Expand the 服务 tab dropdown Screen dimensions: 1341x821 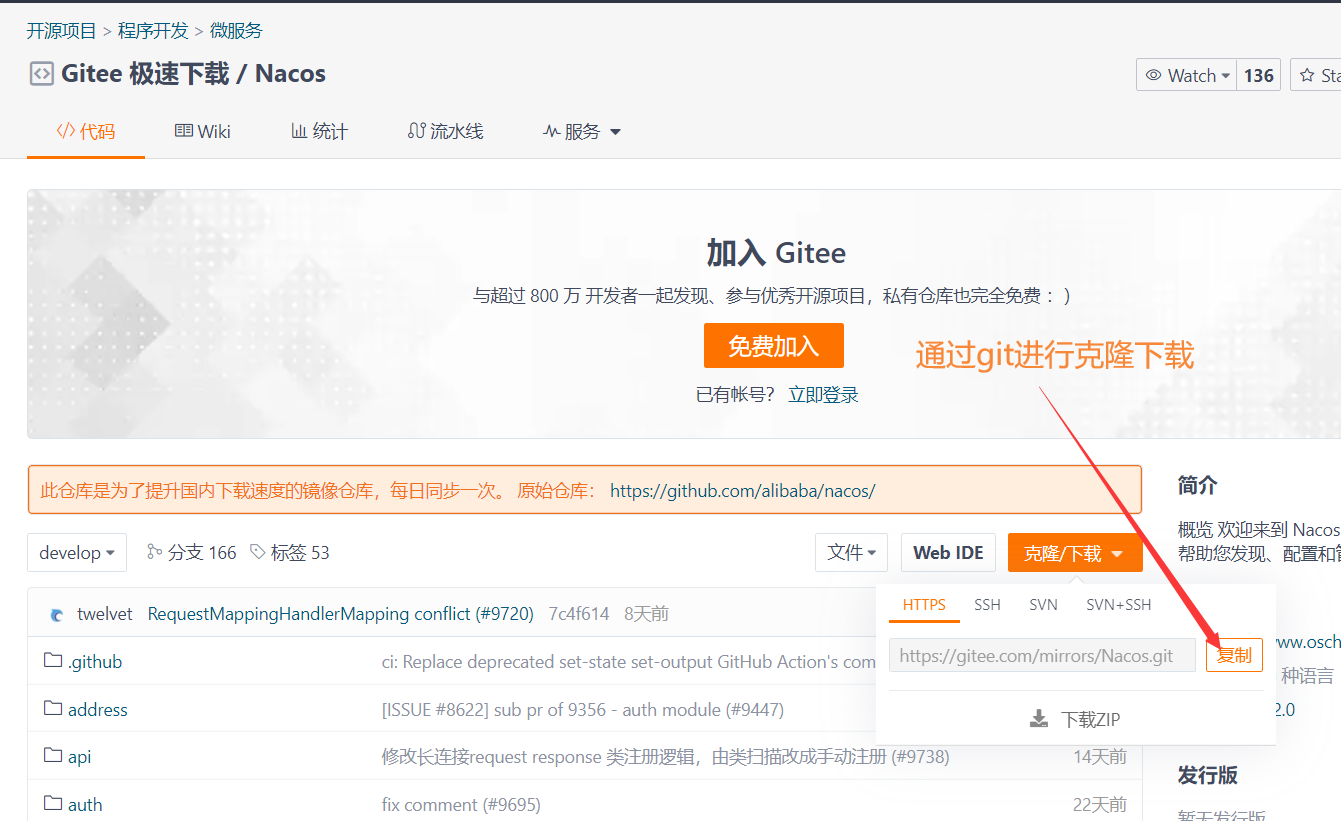point(615,132)
